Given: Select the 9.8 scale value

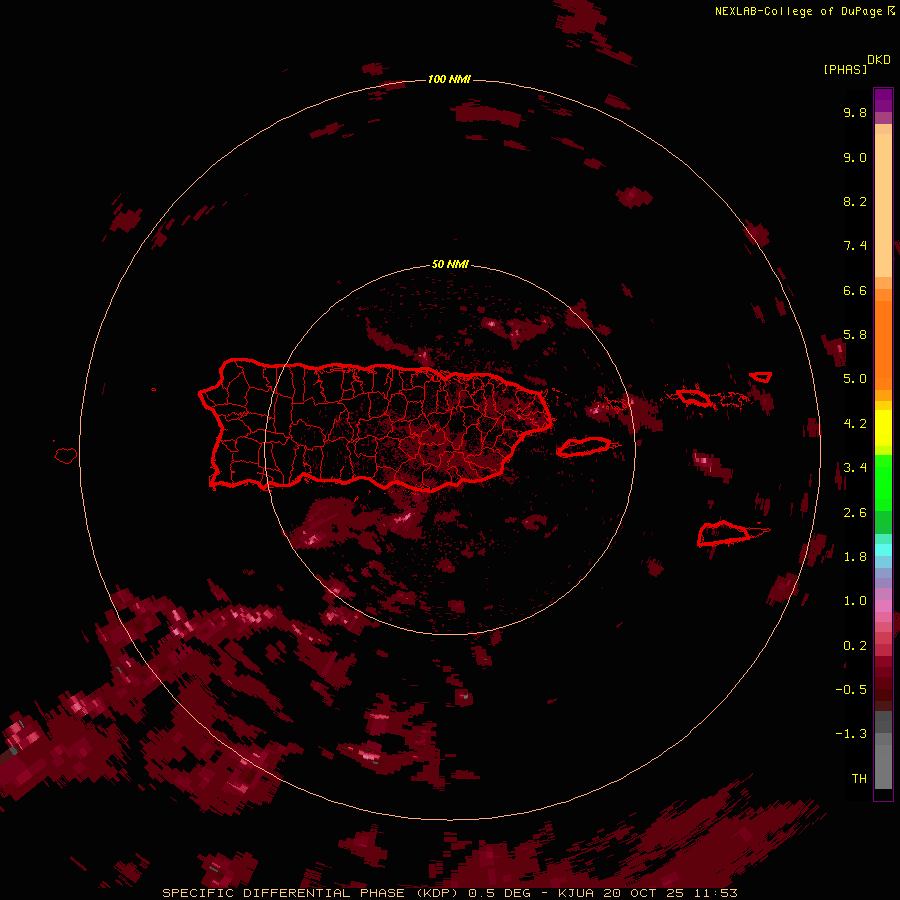Looking at the screenshot, I should pyautogui.click(x=855, y=112).
